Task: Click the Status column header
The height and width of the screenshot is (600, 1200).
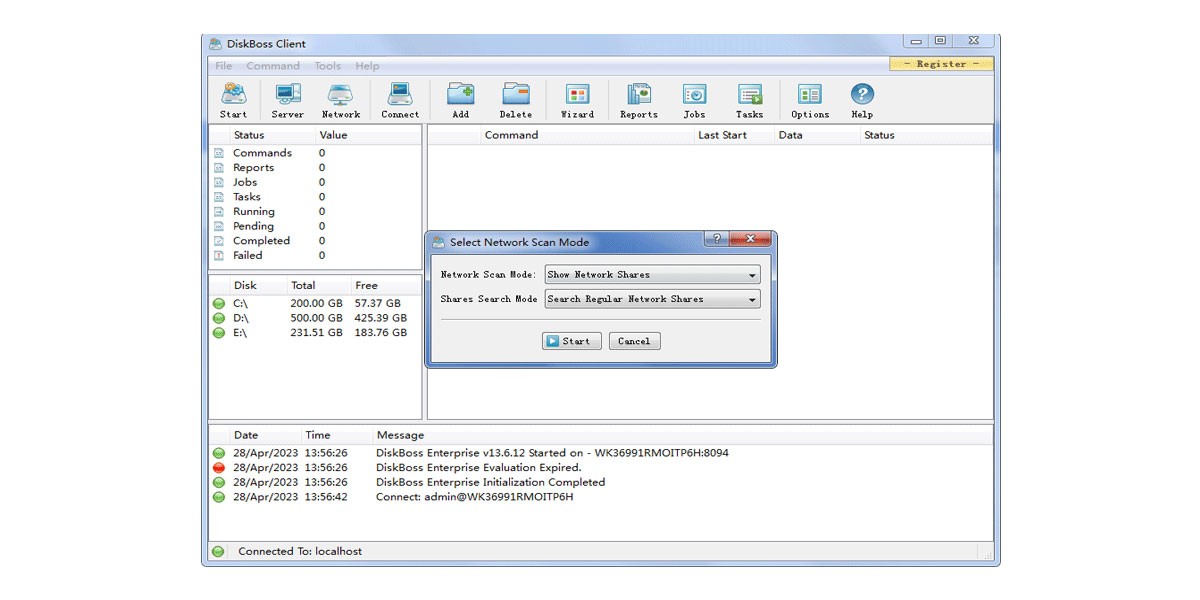Action: tap(249, 135)
